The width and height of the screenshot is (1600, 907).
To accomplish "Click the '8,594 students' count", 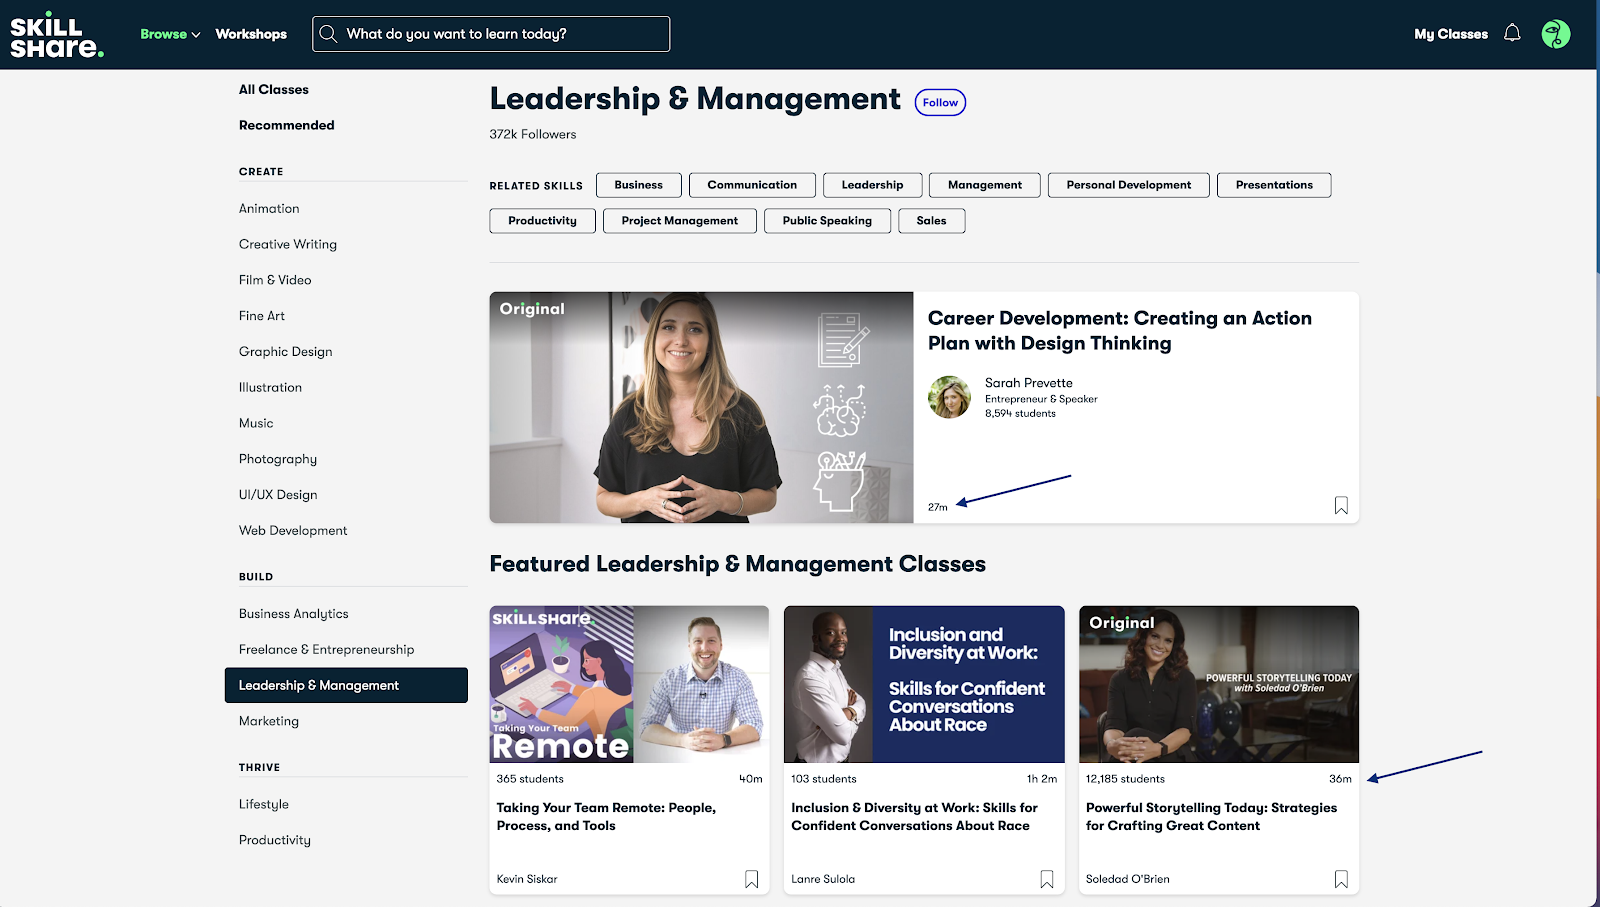I will 1020,413.
